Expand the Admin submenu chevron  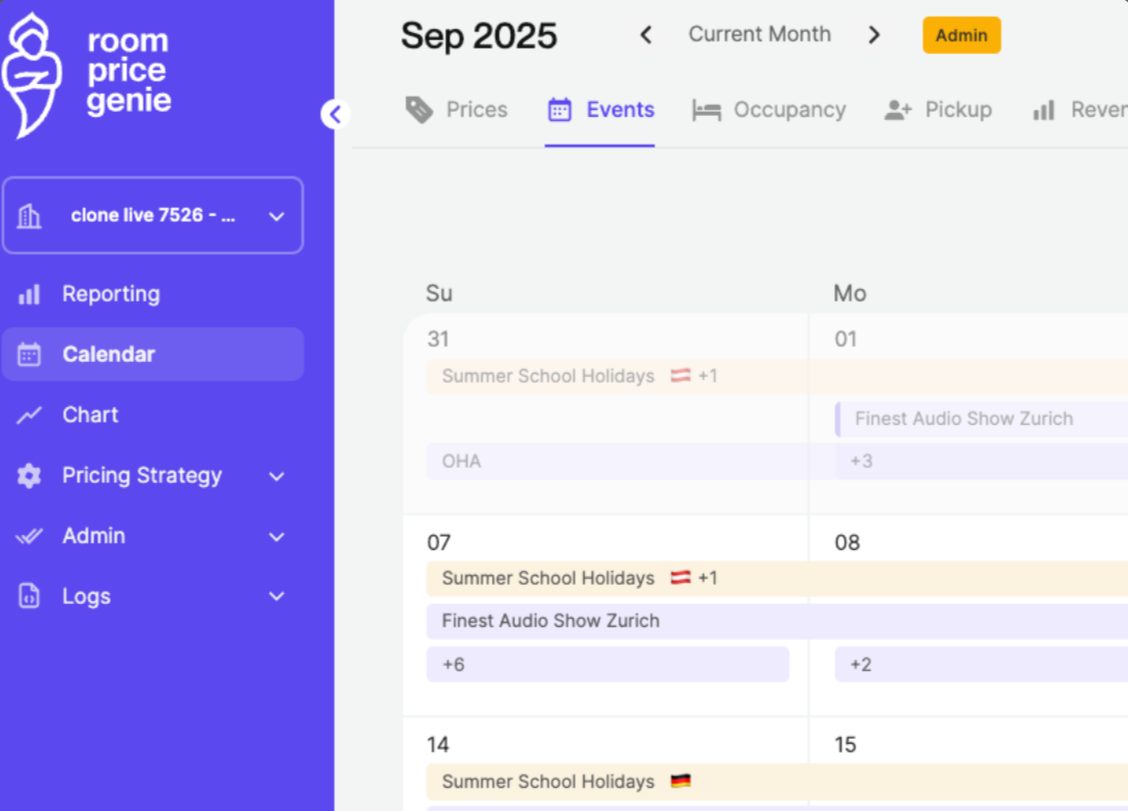[277, 537]
